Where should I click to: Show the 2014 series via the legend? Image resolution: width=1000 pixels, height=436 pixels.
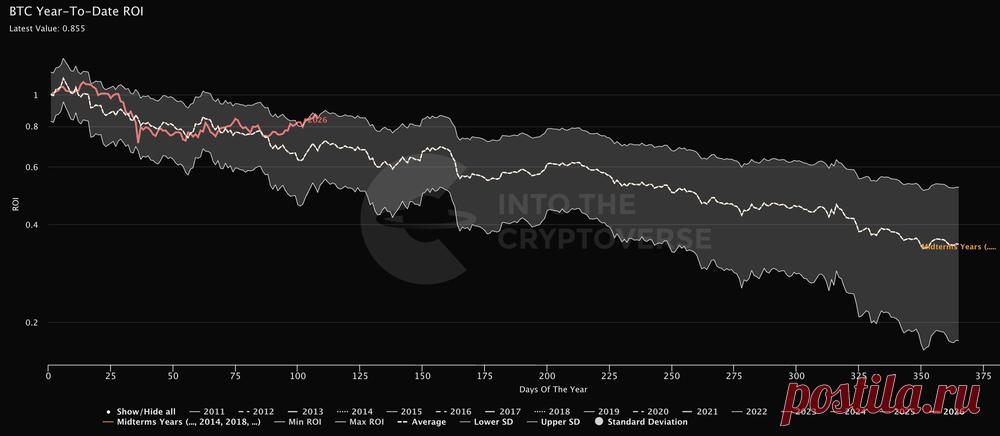[353, 412]
